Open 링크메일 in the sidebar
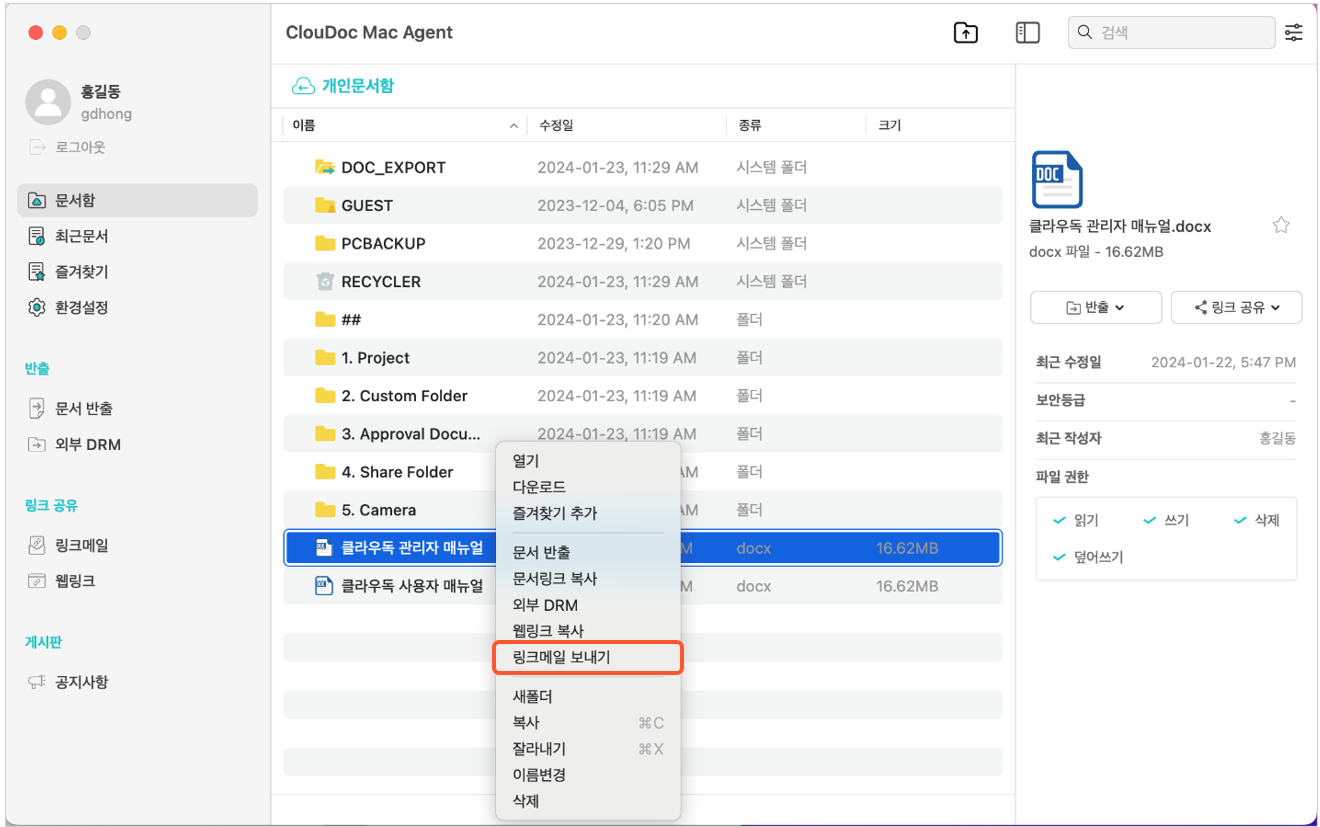 click(x=68, y=545)
